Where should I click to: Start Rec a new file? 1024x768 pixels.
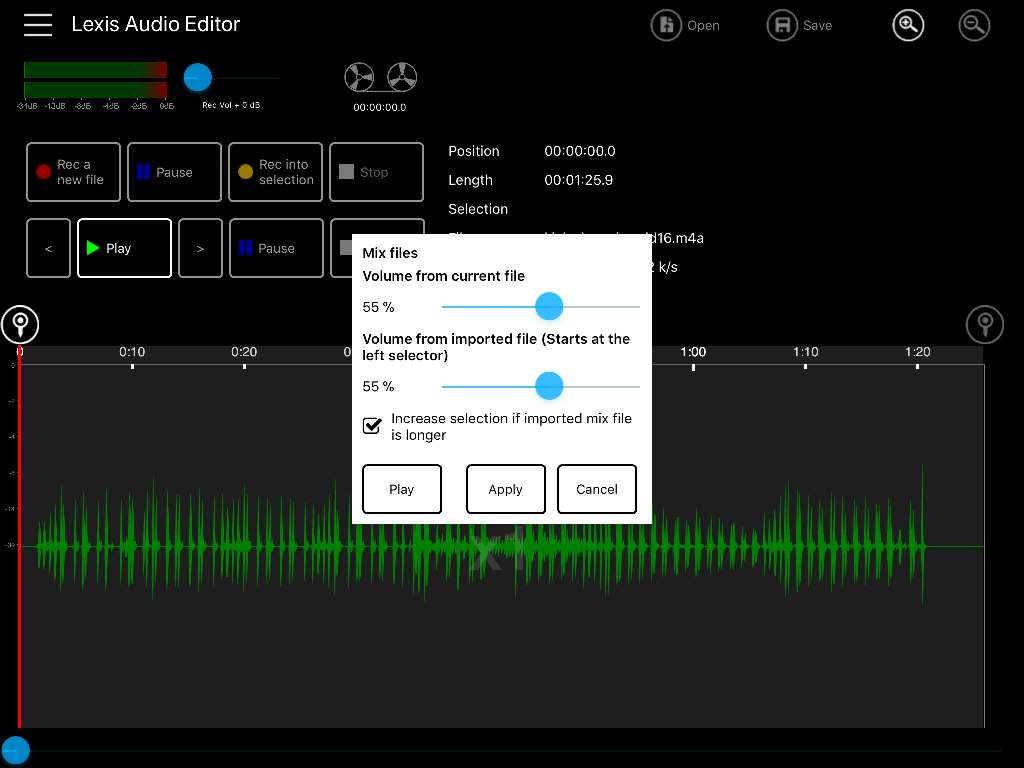click(x=74, y=172)
